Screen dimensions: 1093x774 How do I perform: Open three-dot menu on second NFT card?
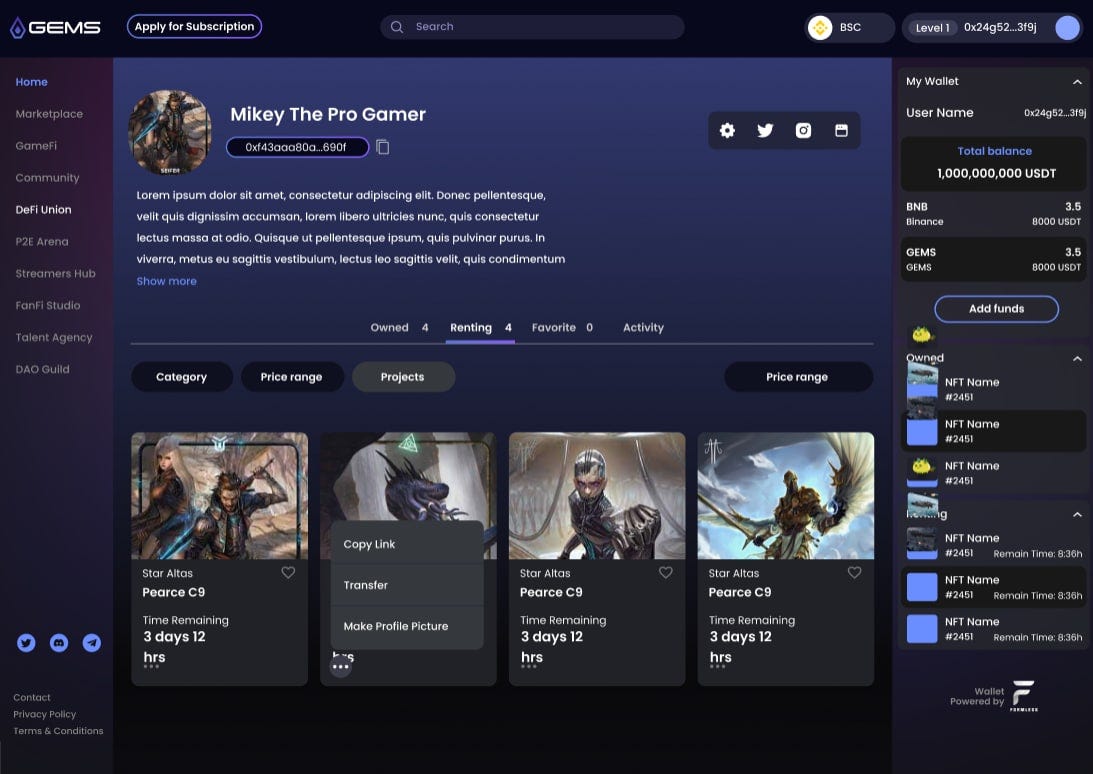pyautogui.click(x=340, y=667)
